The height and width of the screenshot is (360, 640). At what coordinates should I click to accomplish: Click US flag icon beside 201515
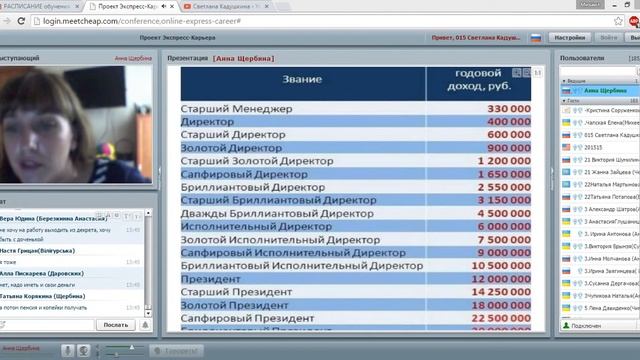566,147
